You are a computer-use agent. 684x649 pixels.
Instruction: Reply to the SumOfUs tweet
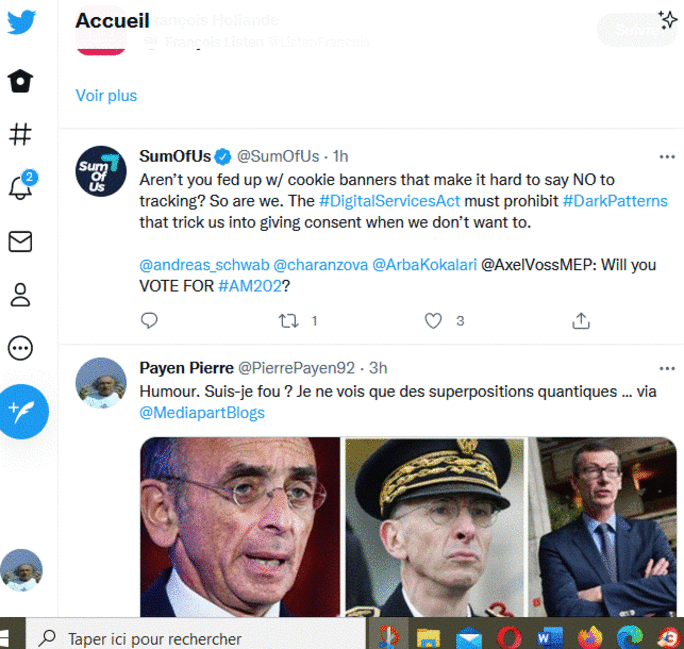150,321
